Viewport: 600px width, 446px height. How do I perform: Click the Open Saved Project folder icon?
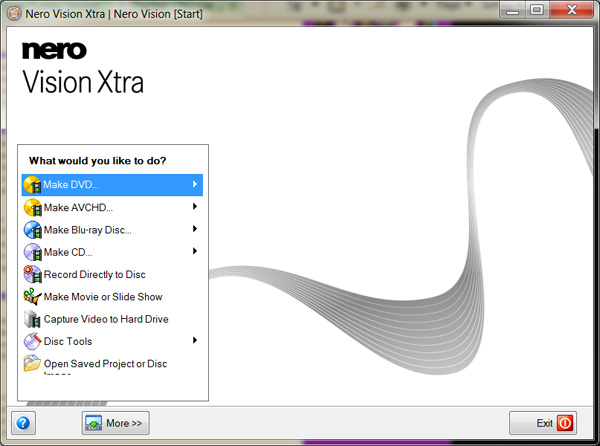click(x=33, y=363)
